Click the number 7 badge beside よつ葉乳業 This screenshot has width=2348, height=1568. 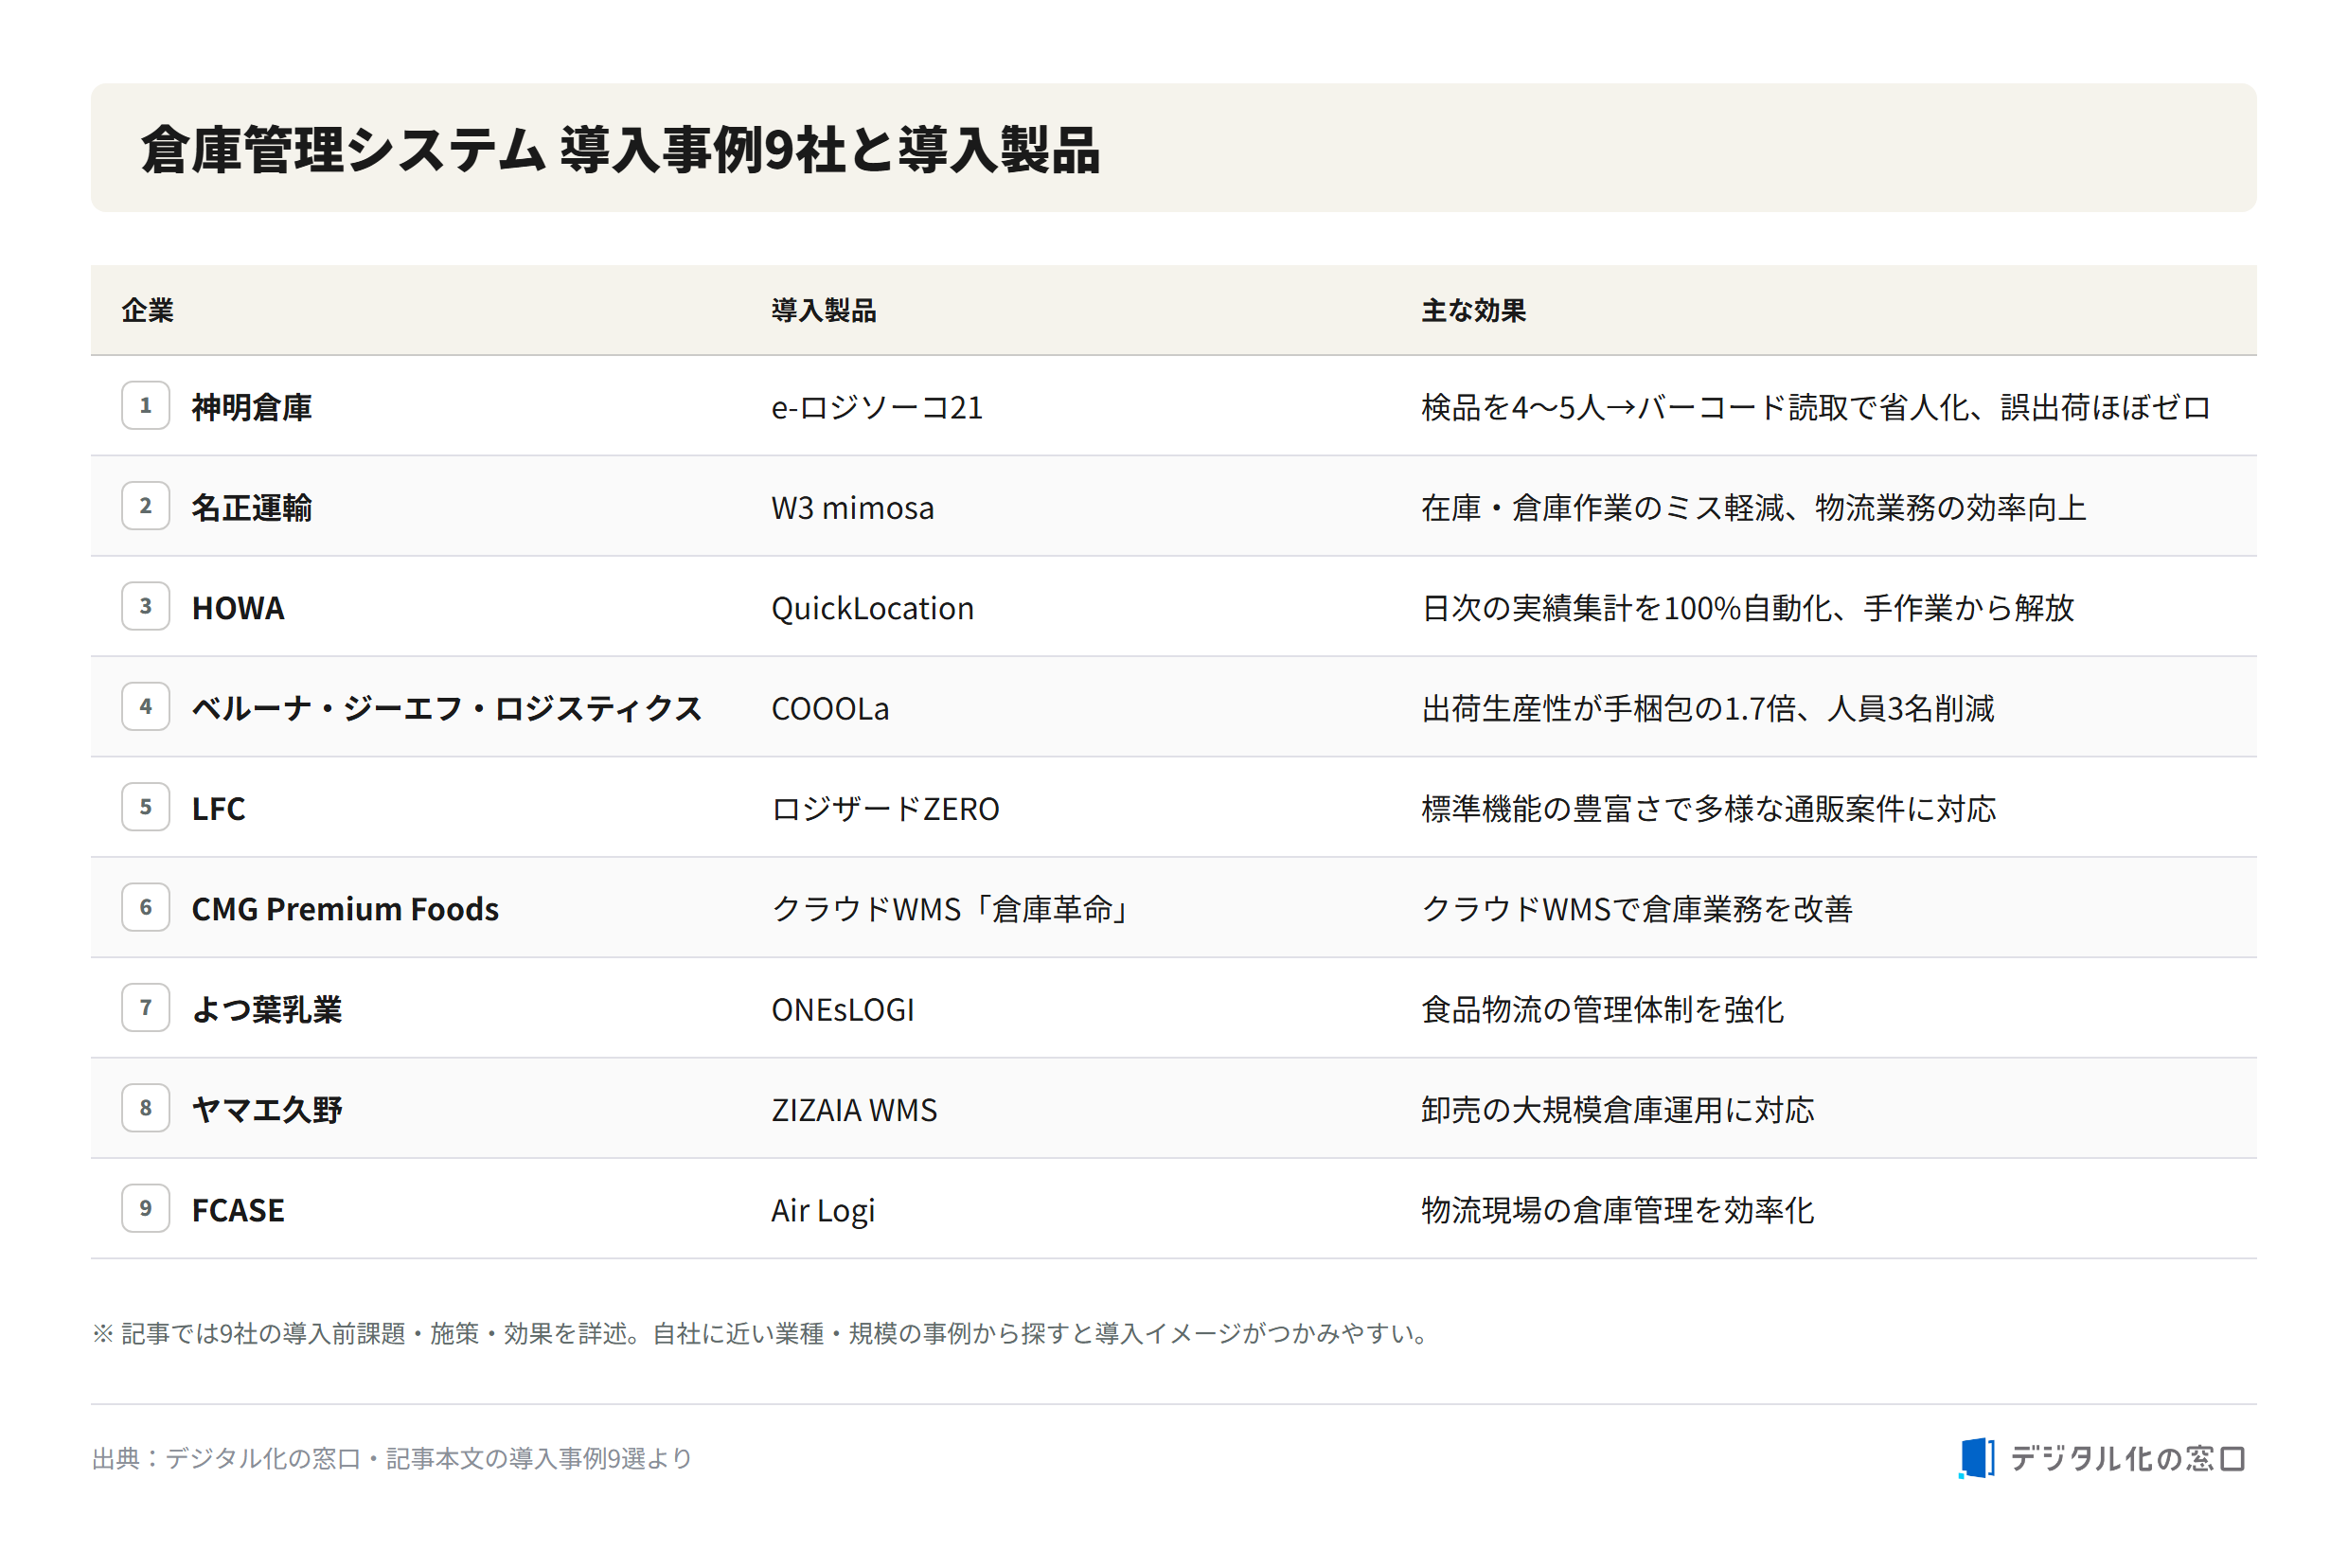146,1008
